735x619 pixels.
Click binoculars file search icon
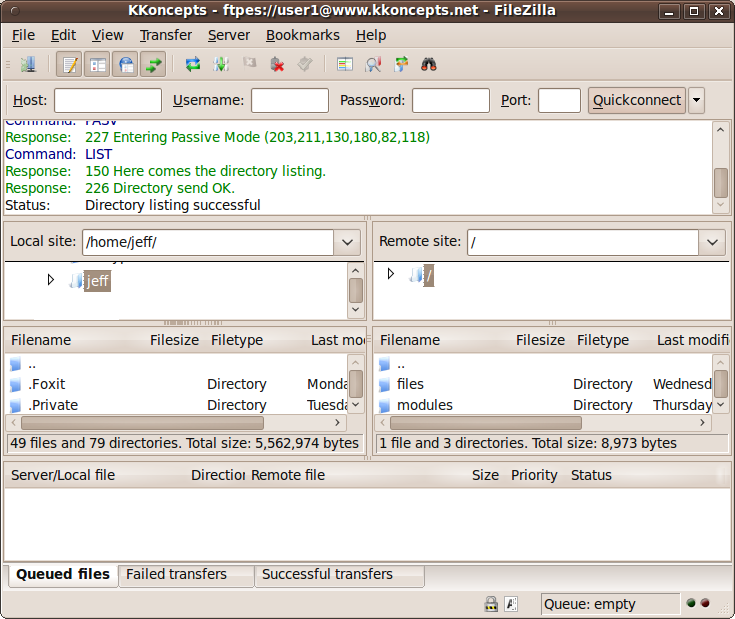pos(429,64)
